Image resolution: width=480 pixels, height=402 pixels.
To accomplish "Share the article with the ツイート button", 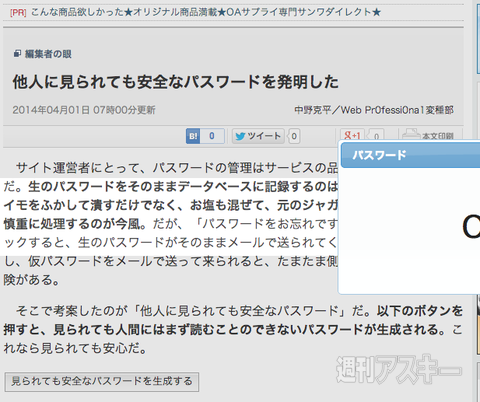I will point(258,136).
